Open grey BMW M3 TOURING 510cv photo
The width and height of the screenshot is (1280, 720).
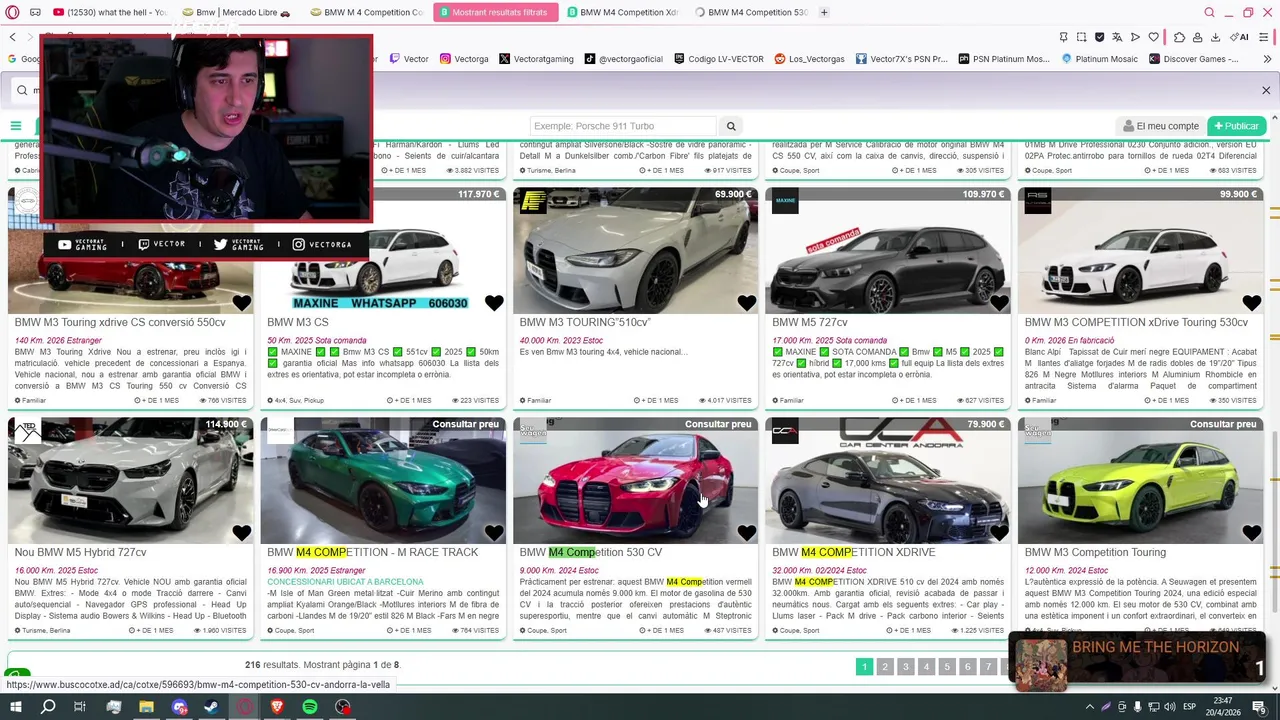(x=635, y=251)
